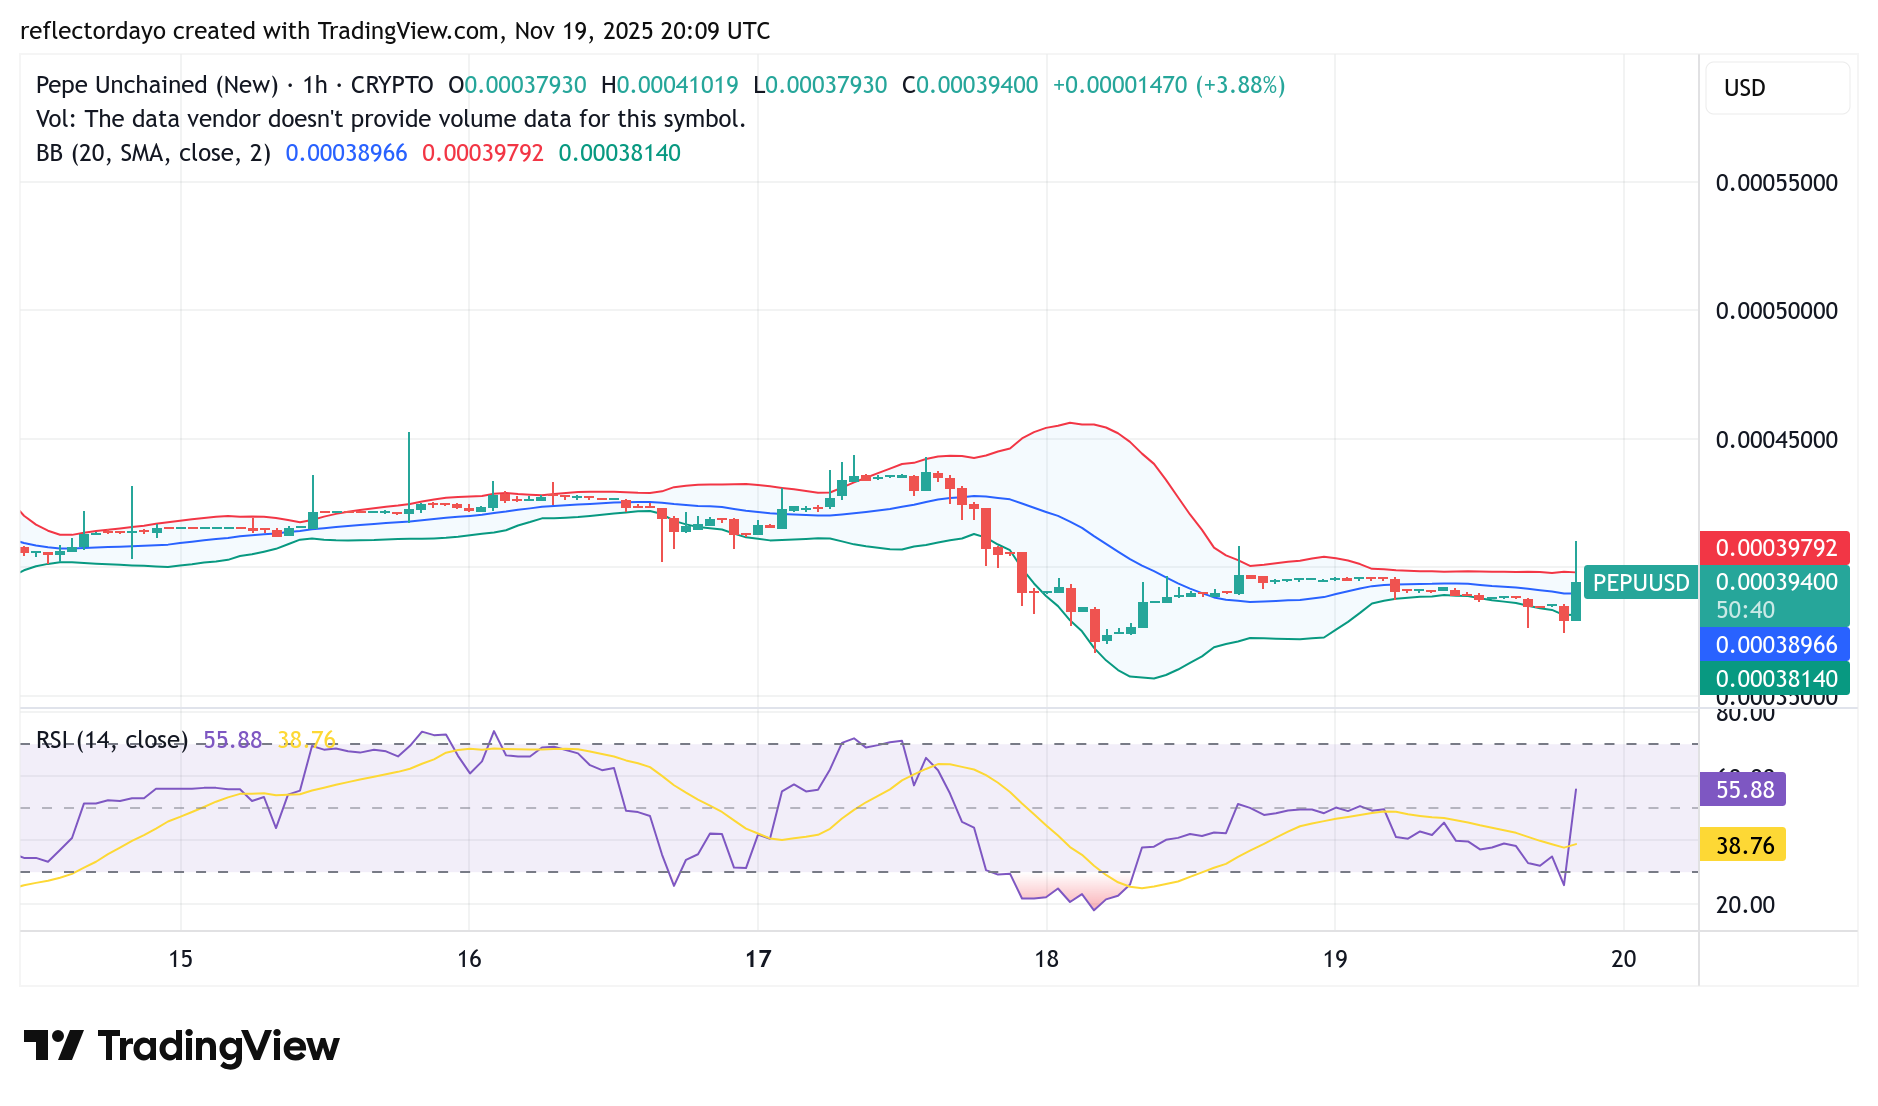Select the RSI (14, close) indicator legend
This screenshot has height=1106, width=1878.
pos(112,740)
